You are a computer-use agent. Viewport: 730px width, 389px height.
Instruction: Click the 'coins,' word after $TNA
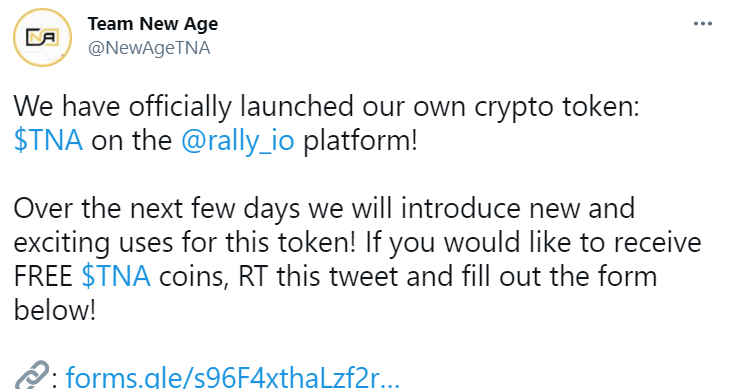(194, 277)
